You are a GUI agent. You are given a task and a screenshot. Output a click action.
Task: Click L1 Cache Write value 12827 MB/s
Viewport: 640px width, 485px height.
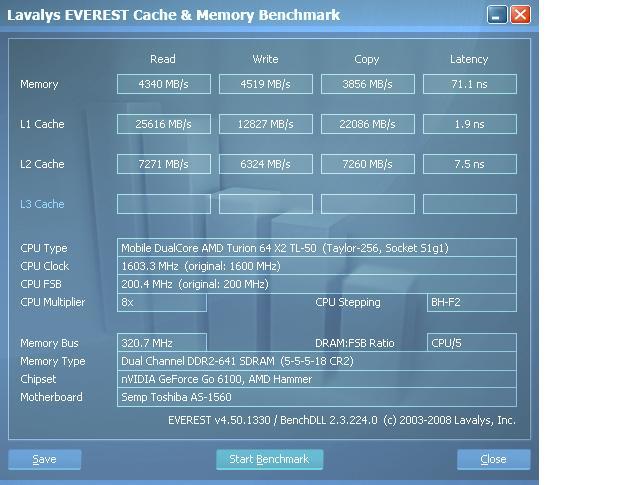point(266,124)
